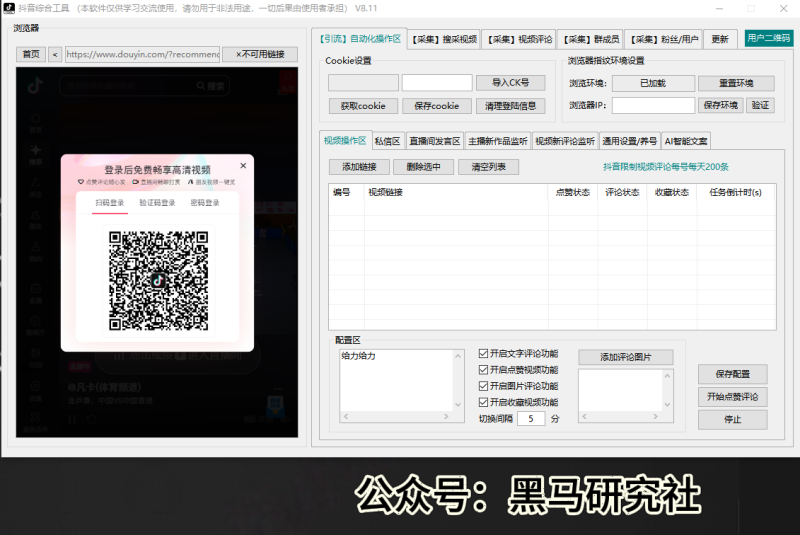Viewport: 800px width, 535px height.
Task: Click the 已加载 environment button
Action: tap(653, 83)
